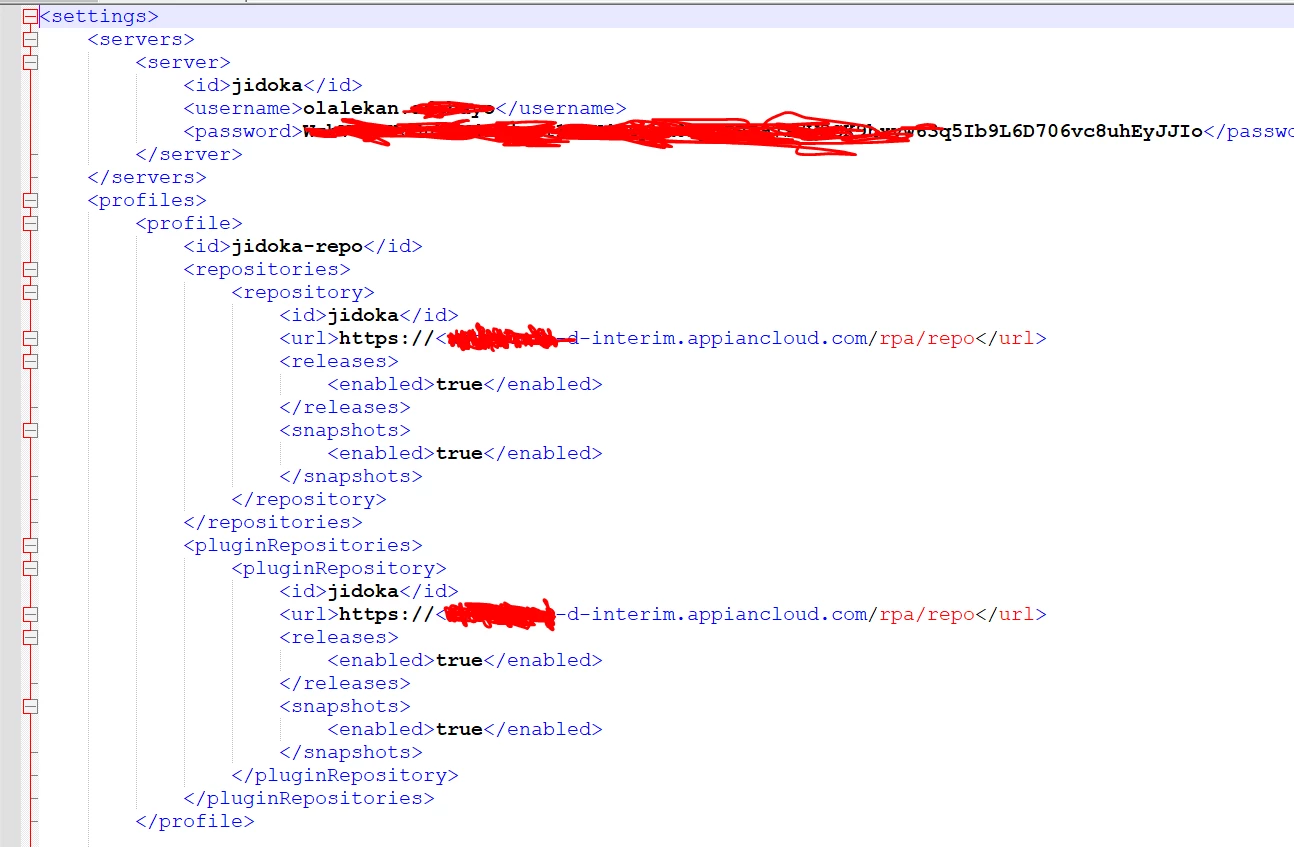Click the opening <profile> tag
Image resolution: width=1294 pixels, height=847 pixels.
[189, 223]
